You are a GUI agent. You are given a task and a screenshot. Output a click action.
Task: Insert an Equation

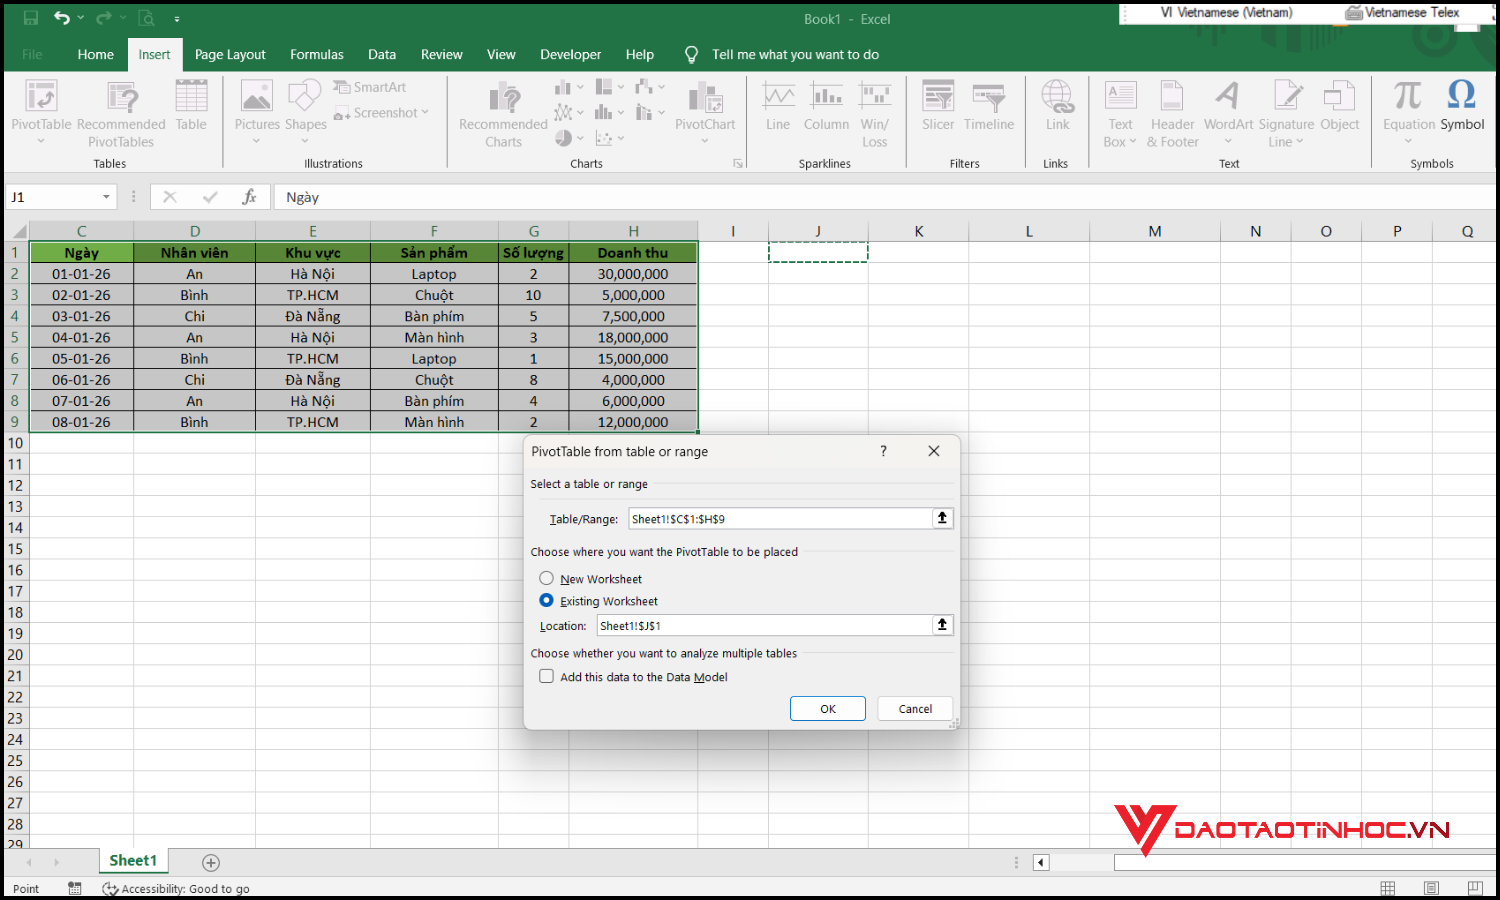[1407, 105]
